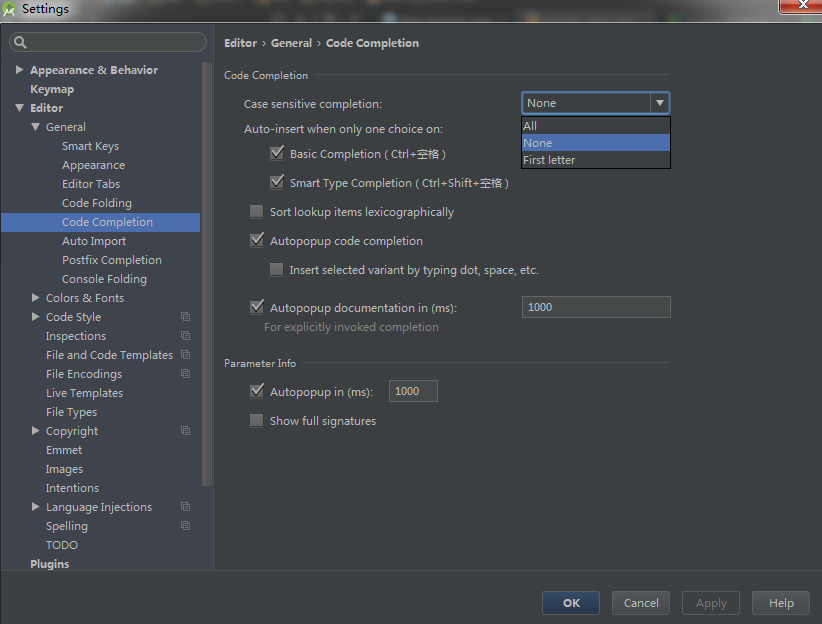The image size is (822, 624).
Task: Click the search magnifier icon in settings
Action: click(x=20, y=42)
